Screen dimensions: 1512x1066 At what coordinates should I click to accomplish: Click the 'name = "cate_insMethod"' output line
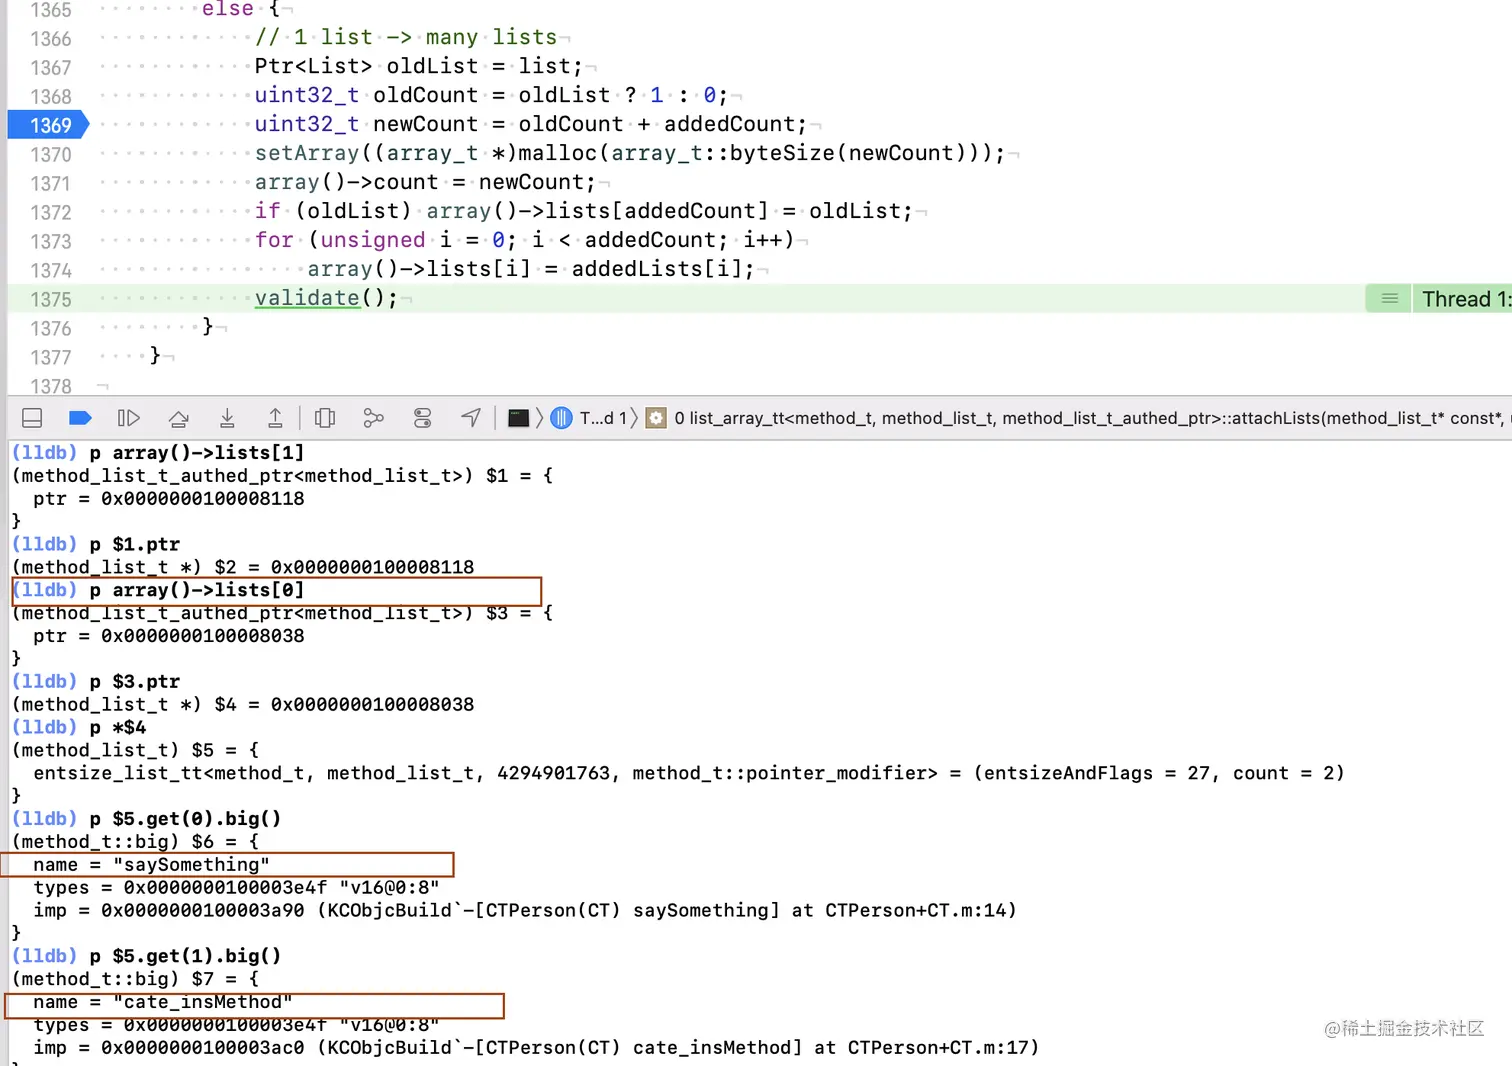point(163,1002)
